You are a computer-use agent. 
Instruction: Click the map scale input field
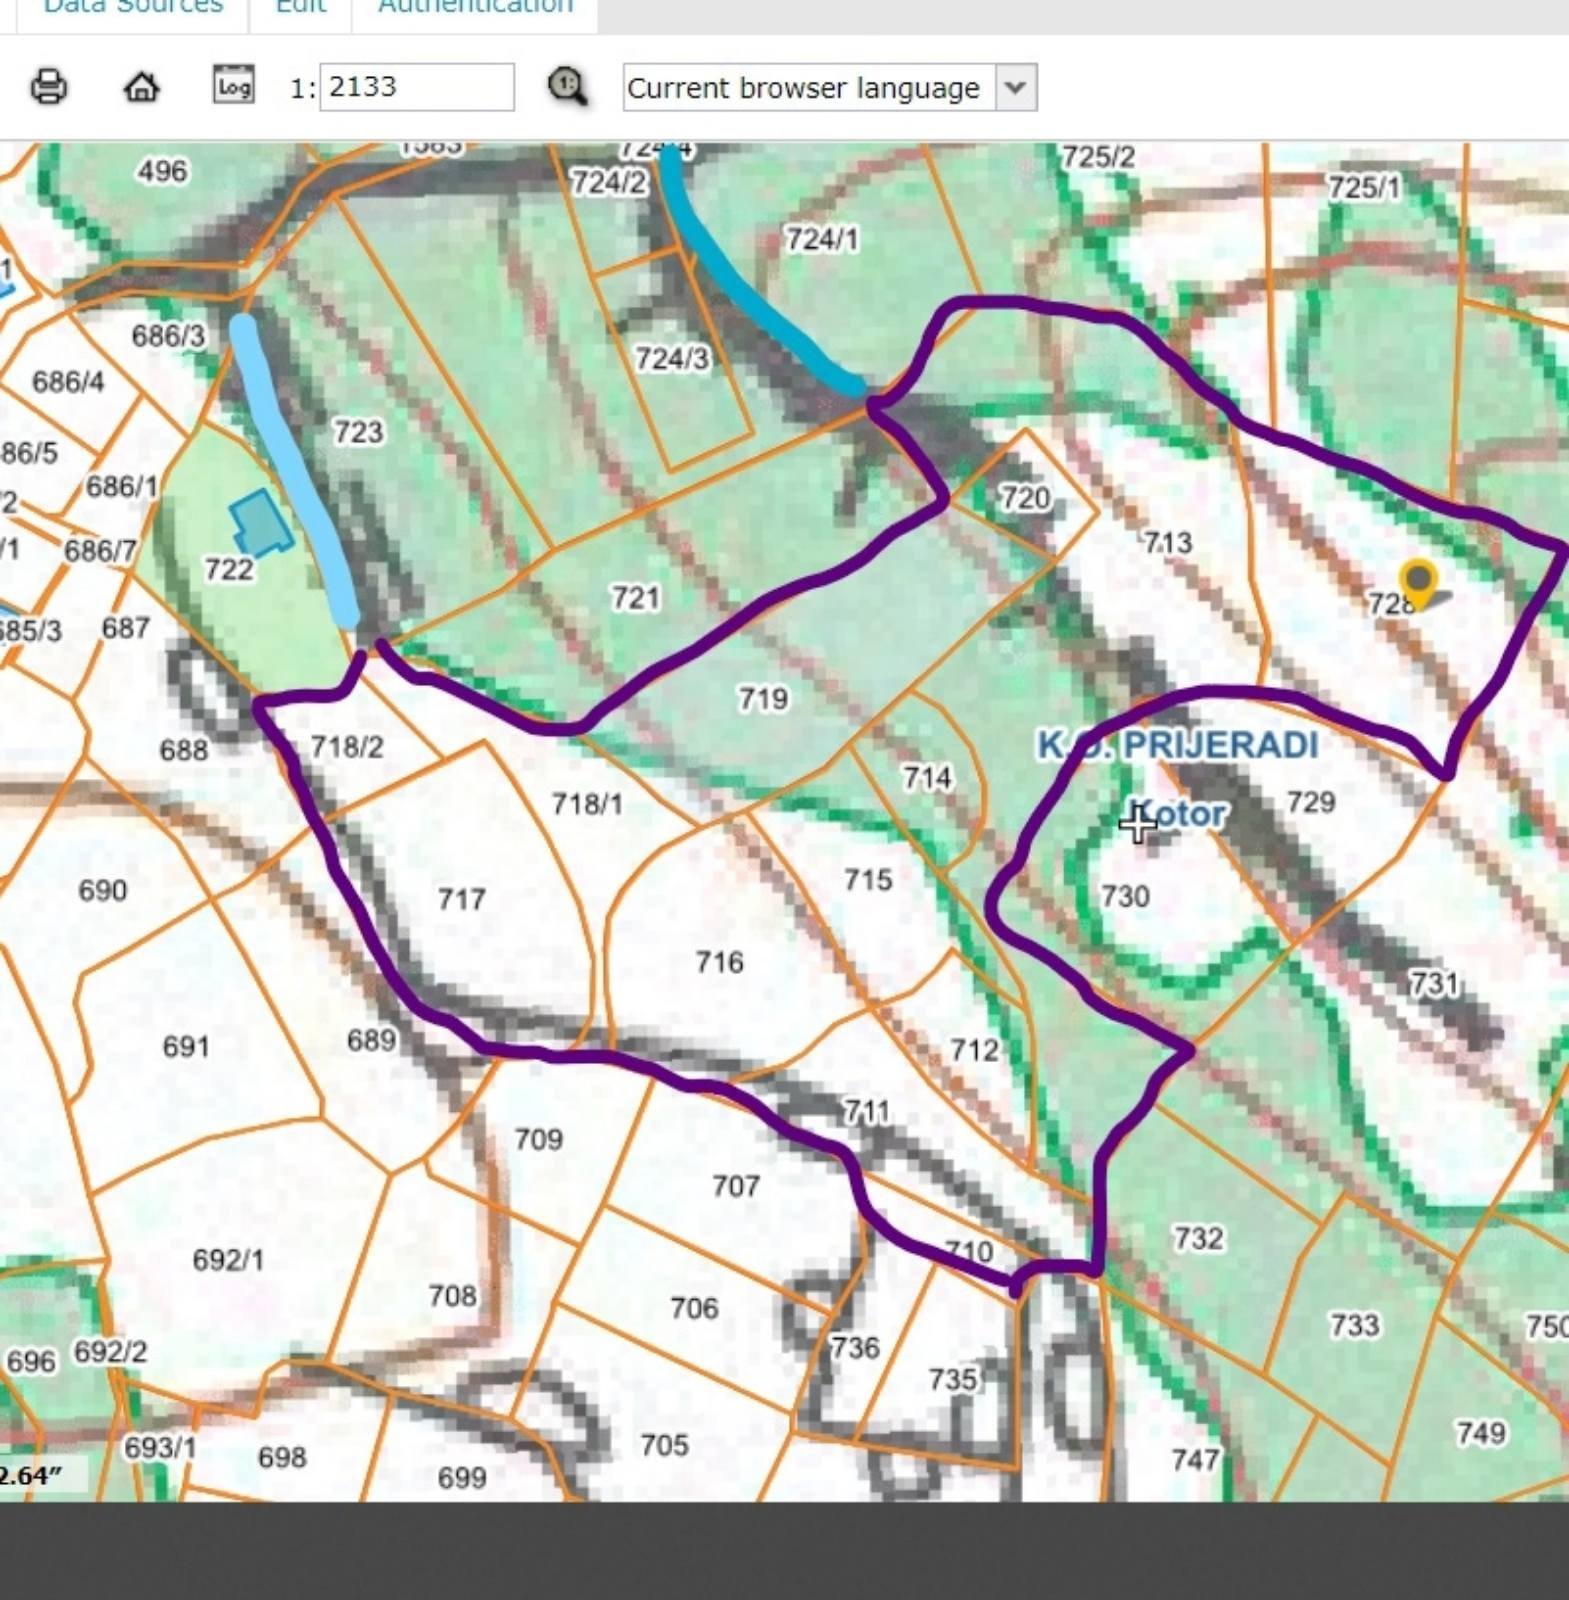click(416, 87)
